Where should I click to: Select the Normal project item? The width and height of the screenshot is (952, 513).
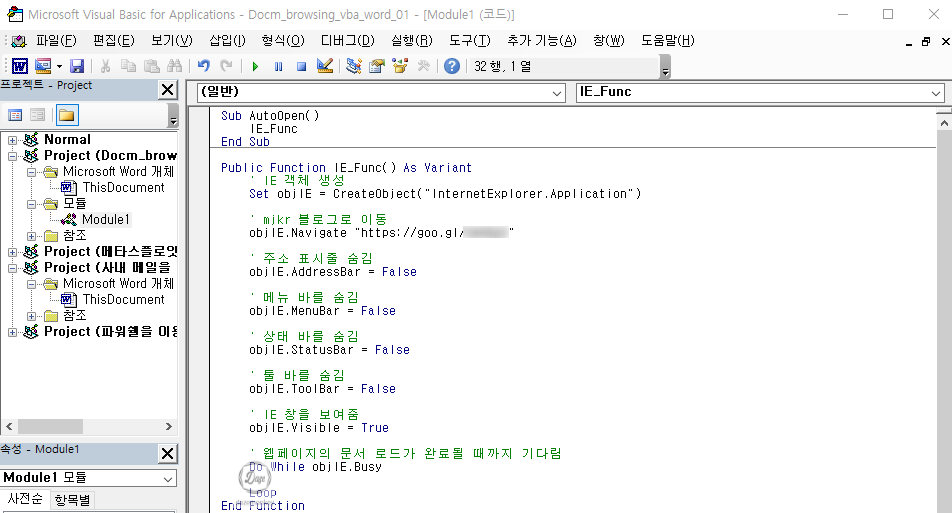coord(67,140)
